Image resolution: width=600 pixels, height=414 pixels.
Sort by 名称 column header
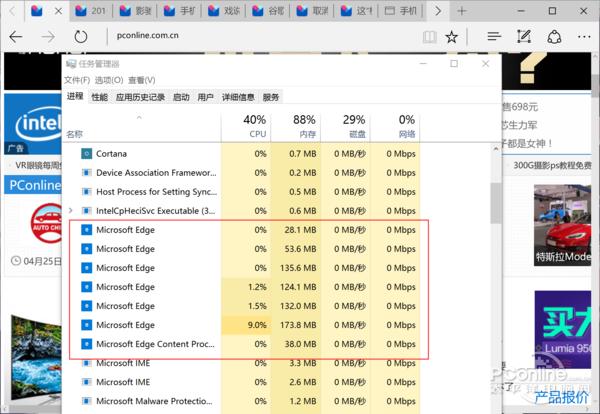click(x=142, y=127)
